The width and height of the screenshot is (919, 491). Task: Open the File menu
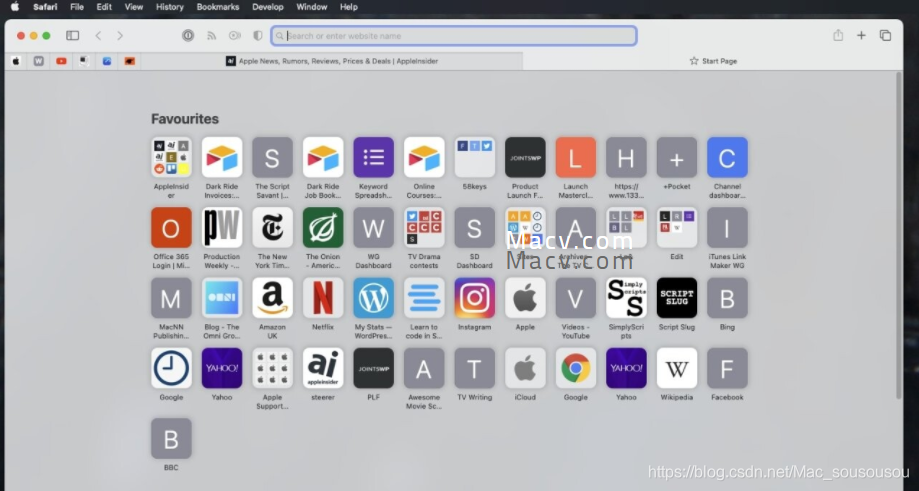(77, 7)
